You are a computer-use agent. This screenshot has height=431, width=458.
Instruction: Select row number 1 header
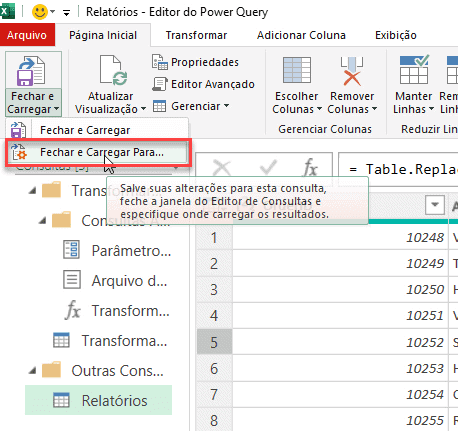pyautogui.click(x=214, y=237)
